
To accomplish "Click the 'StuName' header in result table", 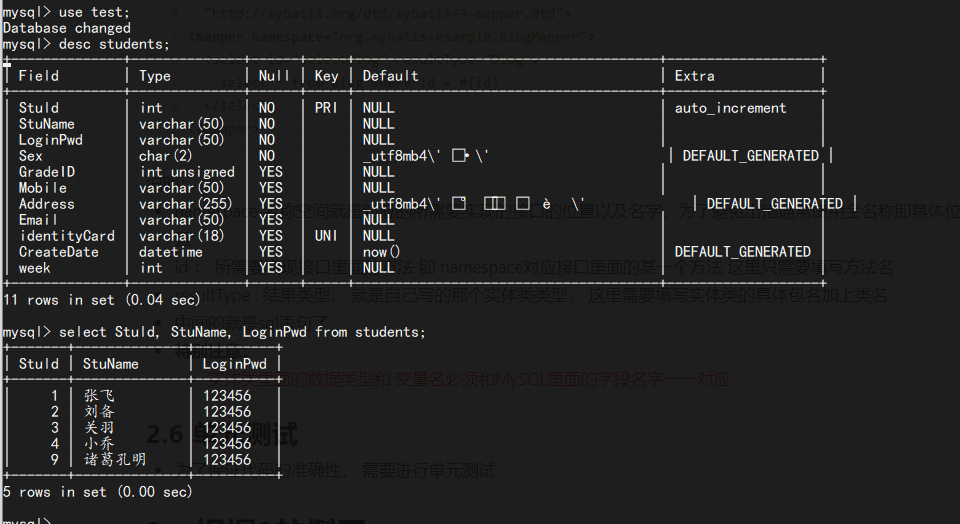I will [x=111, y=364].
